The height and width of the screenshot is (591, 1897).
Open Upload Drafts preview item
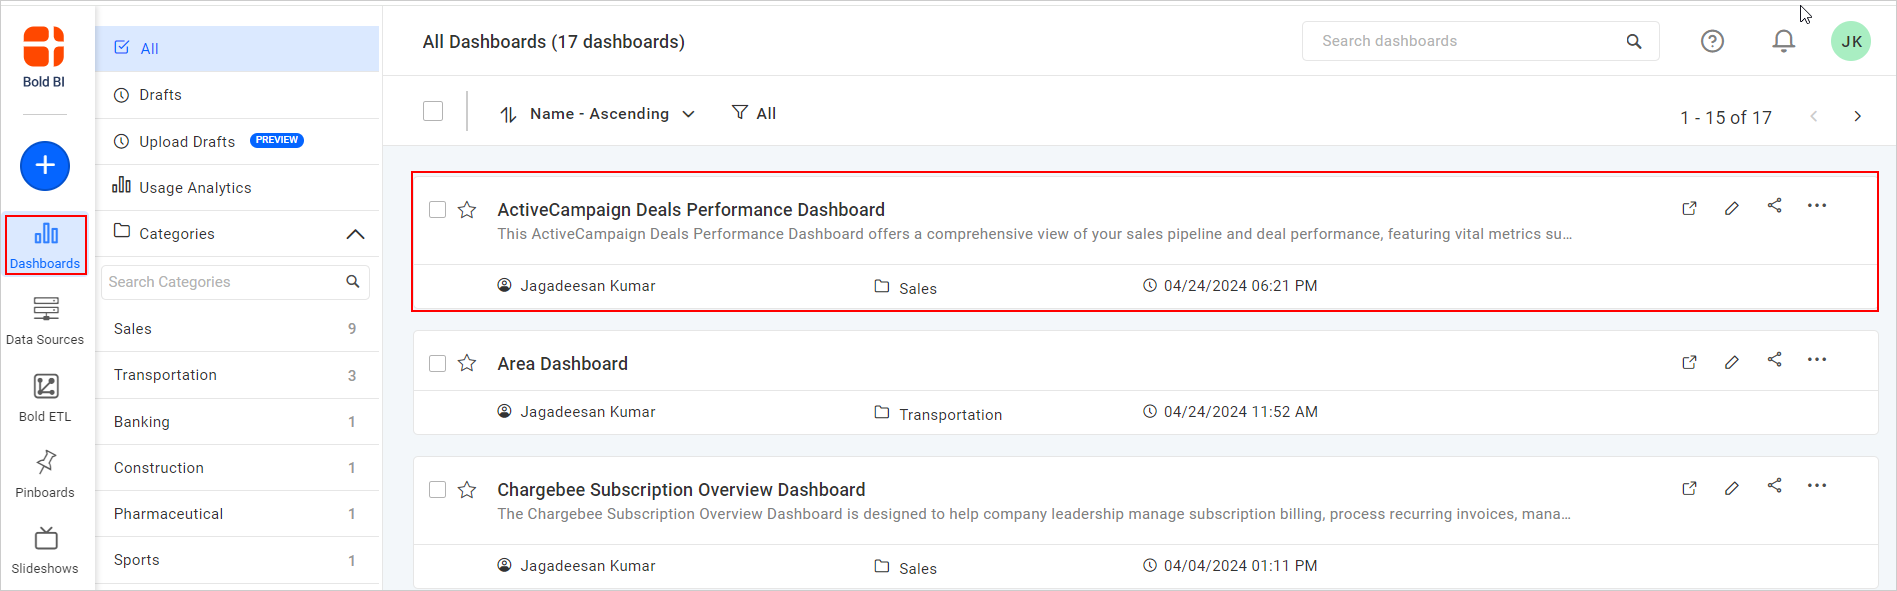coord(237,141)
